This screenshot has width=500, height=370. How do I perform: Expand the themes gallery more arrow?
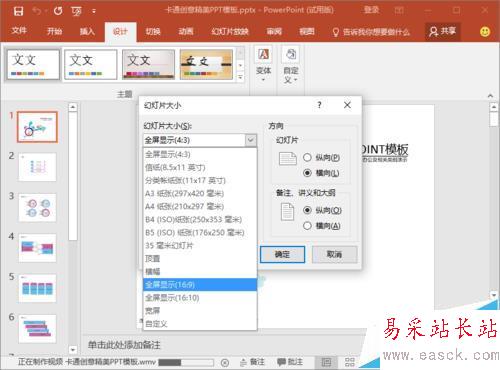pyautogui.click(x=240, y=77)
